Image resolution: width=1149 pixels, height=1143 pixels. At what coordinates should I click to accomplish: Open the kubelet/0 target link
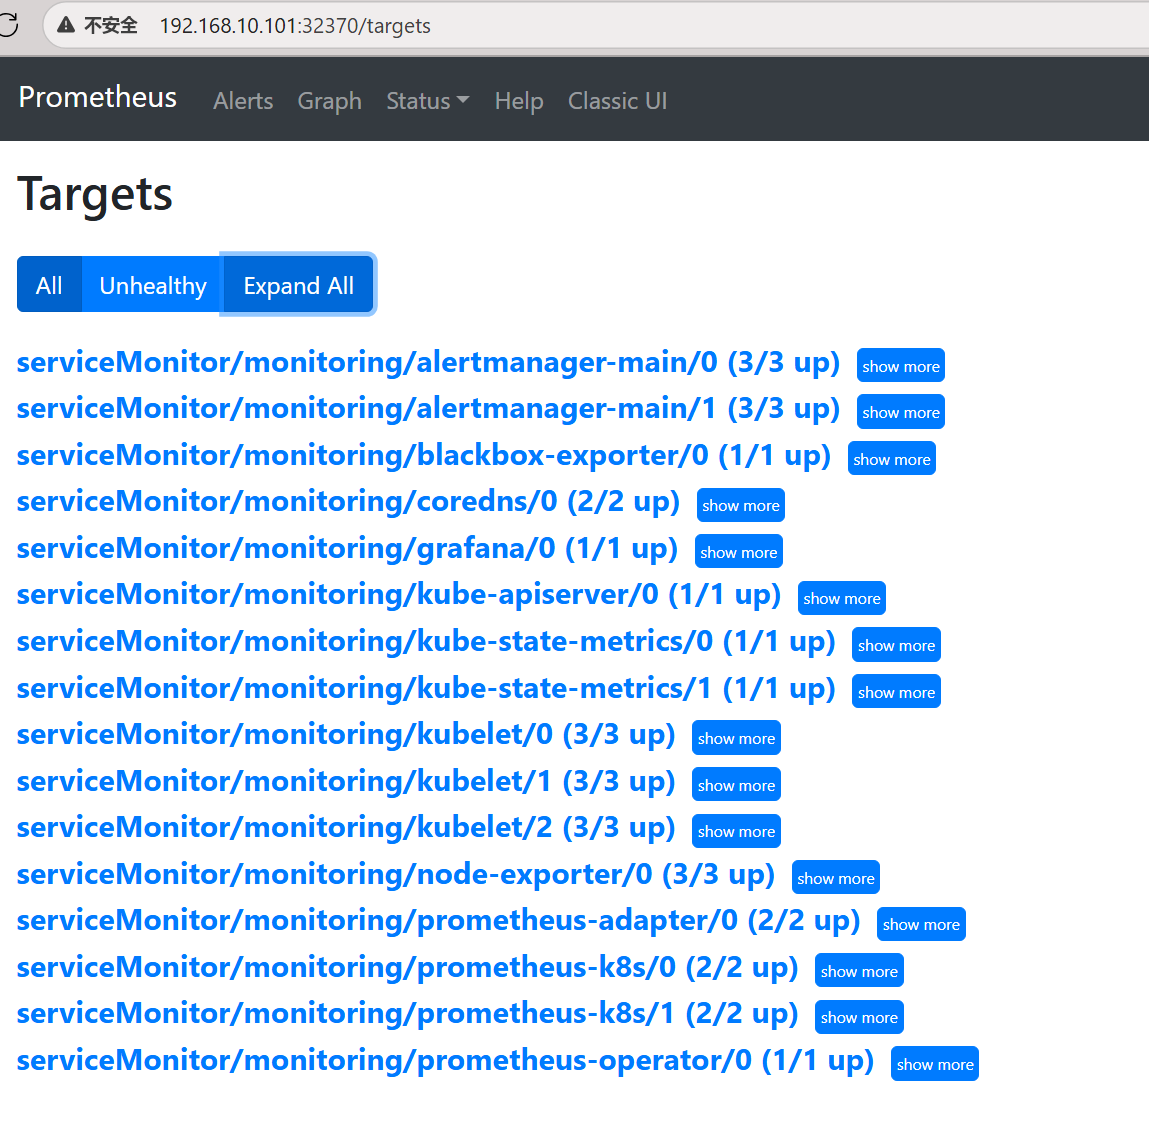[346, 735]
